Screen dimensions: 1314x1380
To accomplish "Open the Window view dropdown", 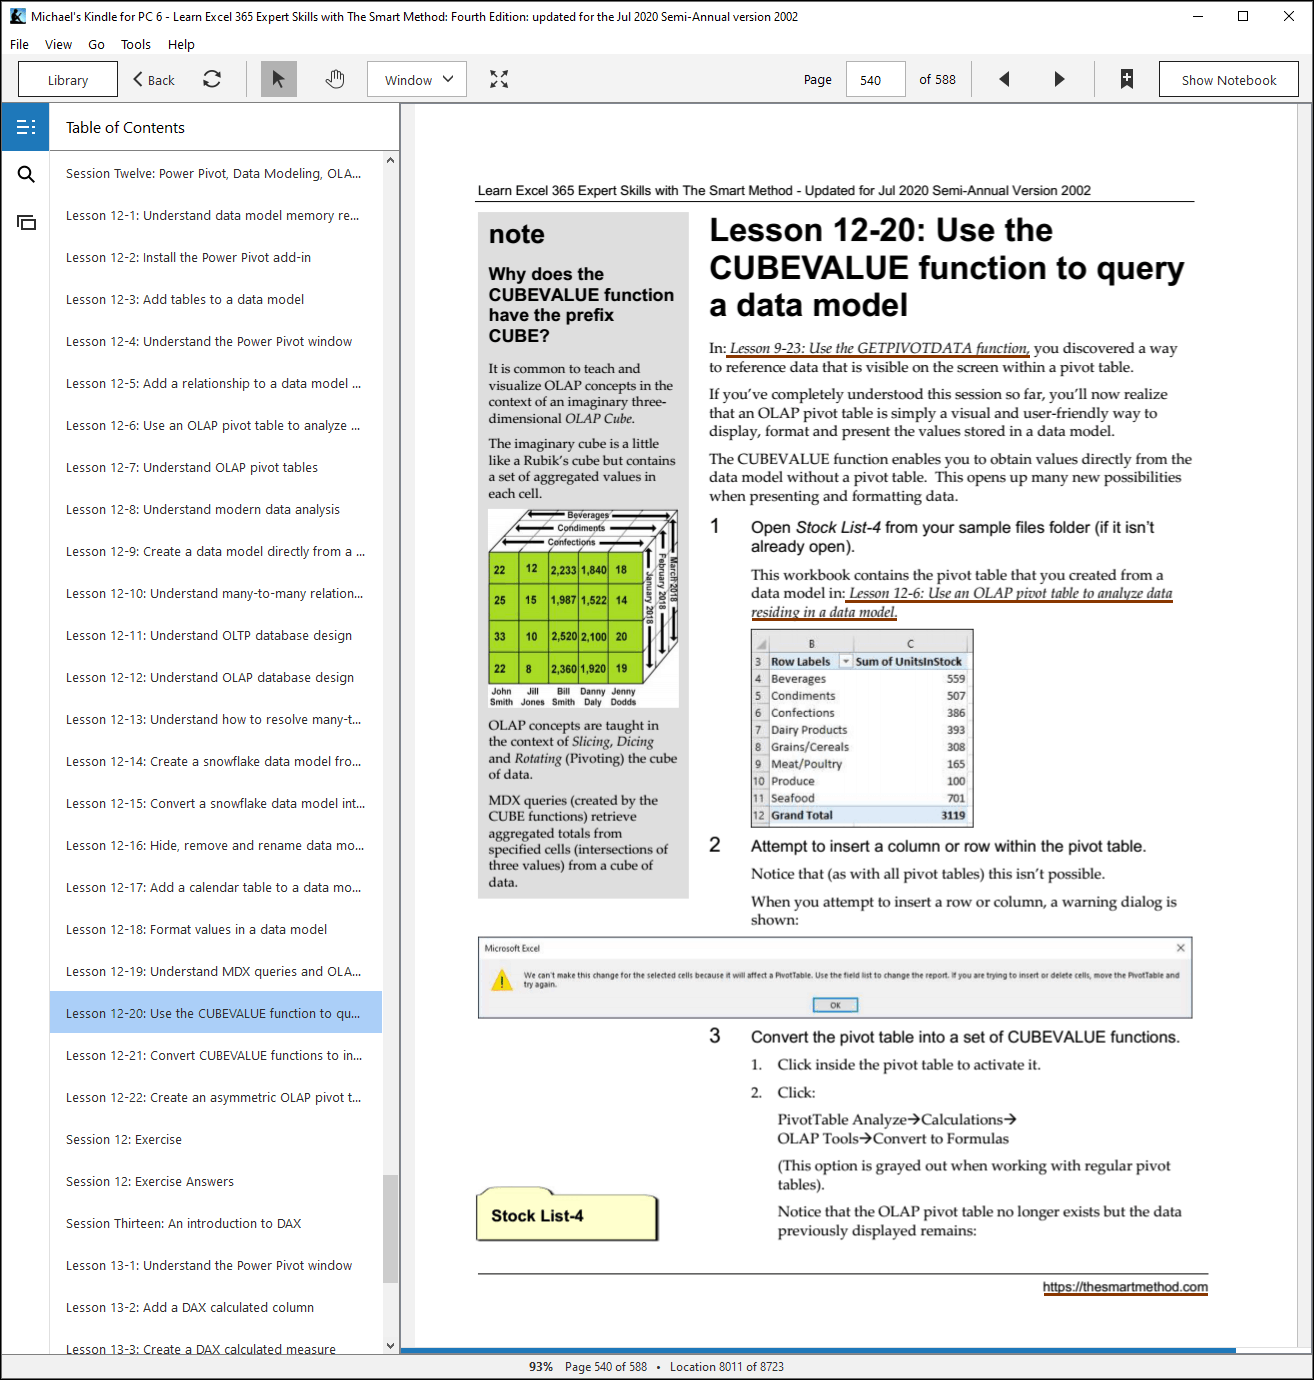I will click(x=417, y=79).
